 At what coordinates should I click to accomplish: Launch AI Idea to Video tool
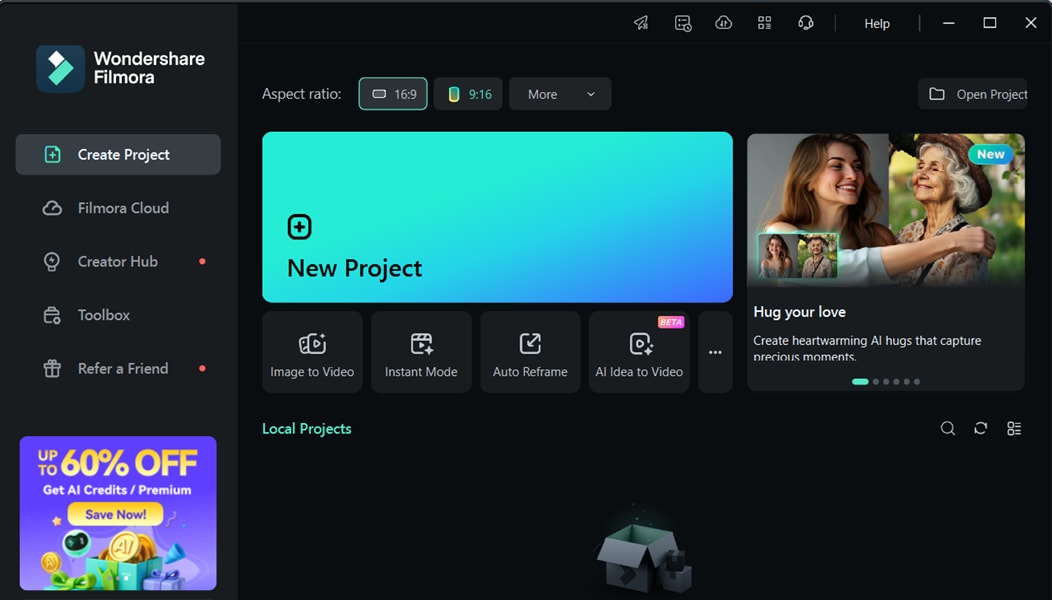[x=639, y=352]
